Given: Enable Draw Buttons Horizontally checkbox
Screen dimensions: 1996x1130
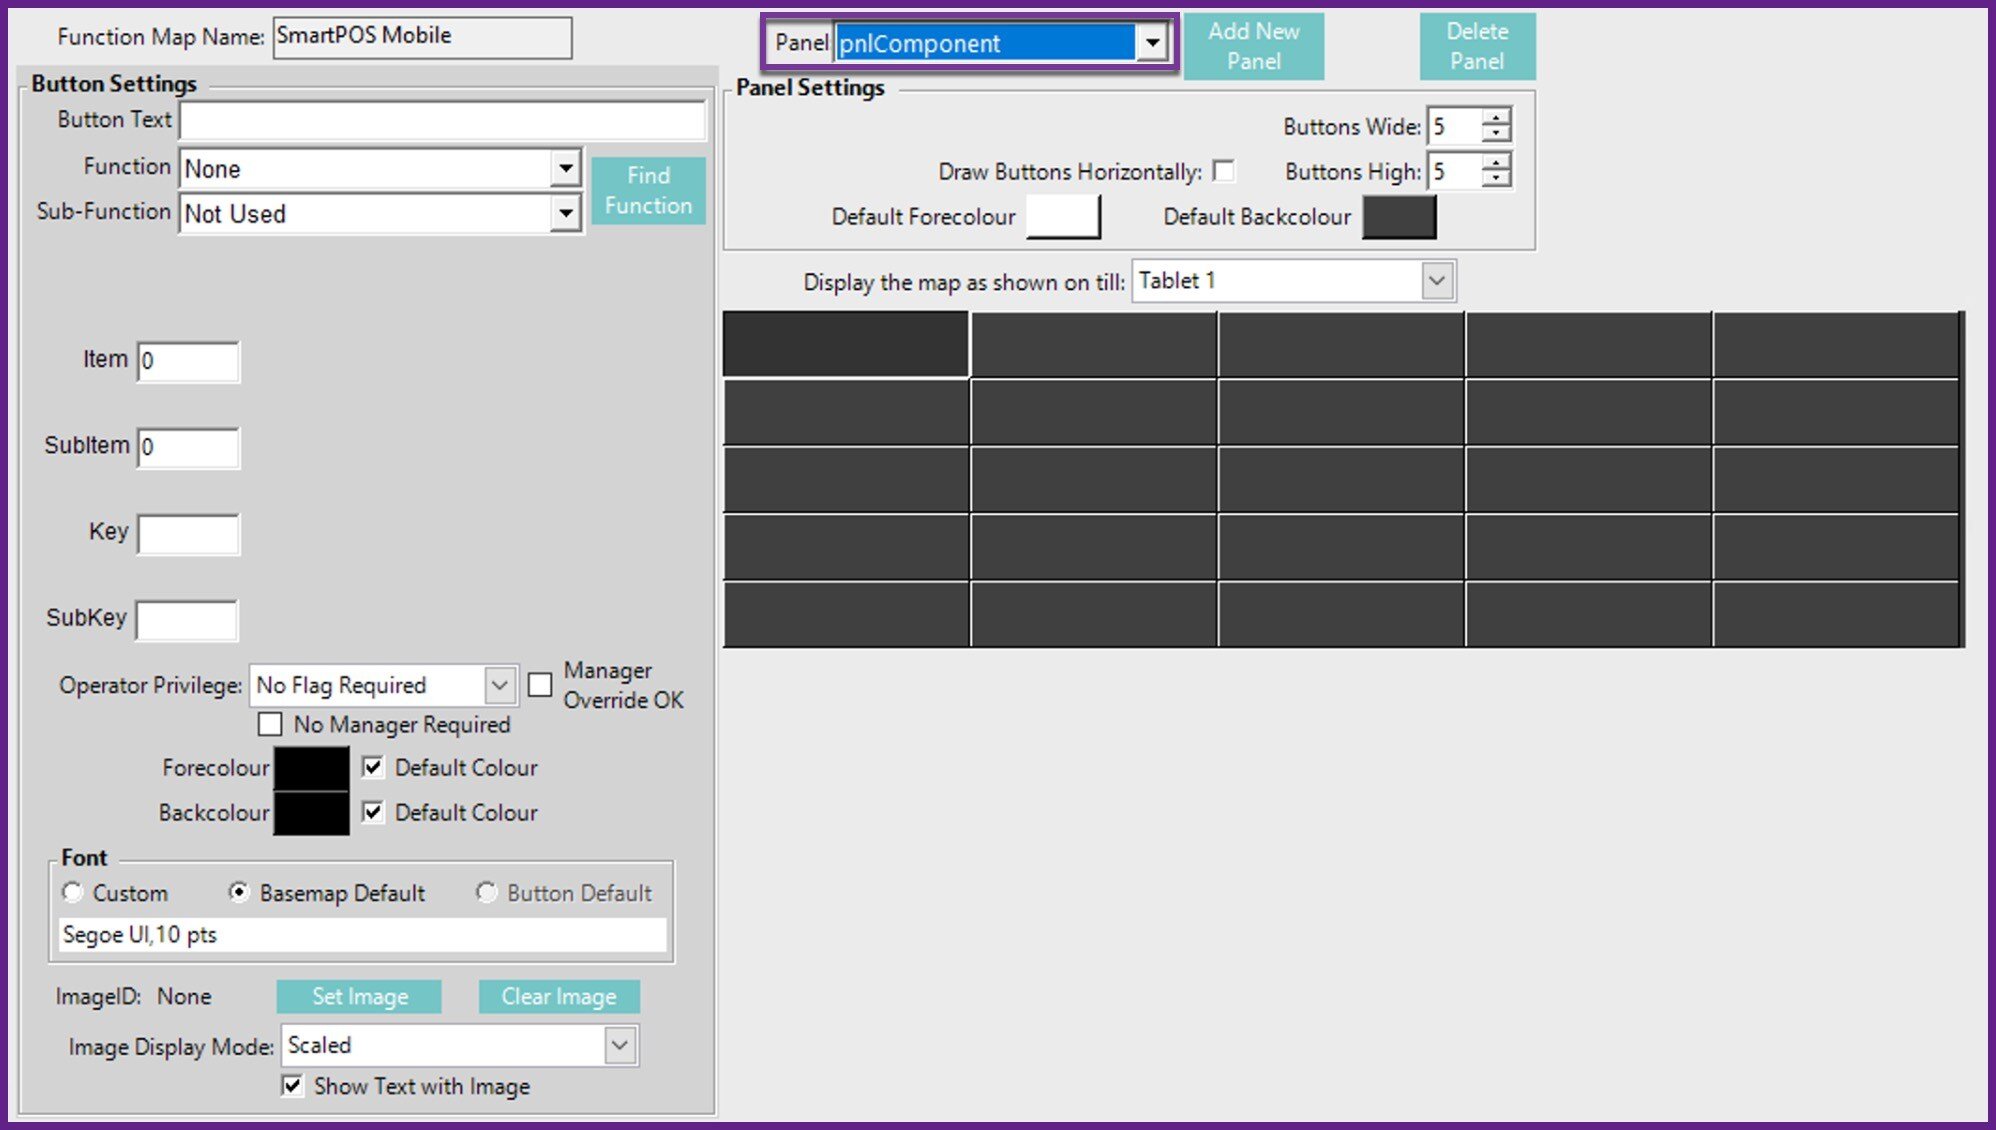Looking at the screenshot, I should [x=1223, y=171].
